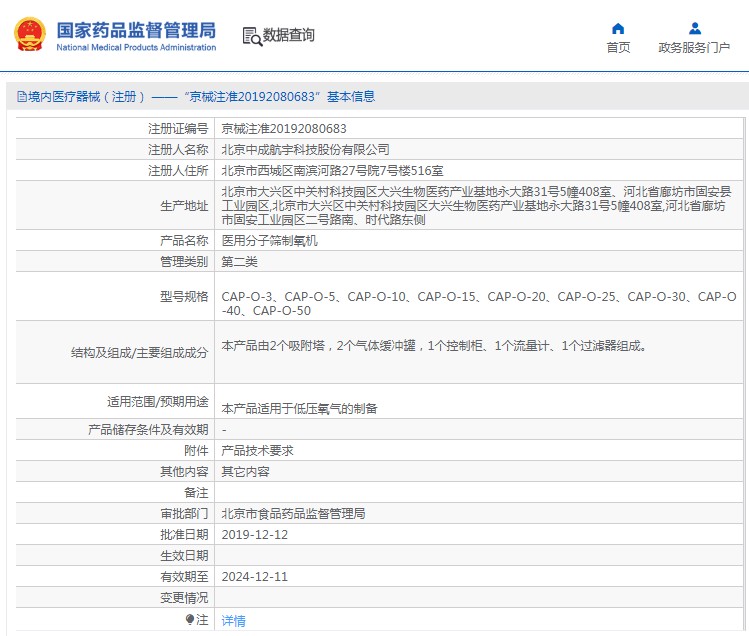Click the 注册人名称 label
749x636 pixels.
[x=178, y=150]
